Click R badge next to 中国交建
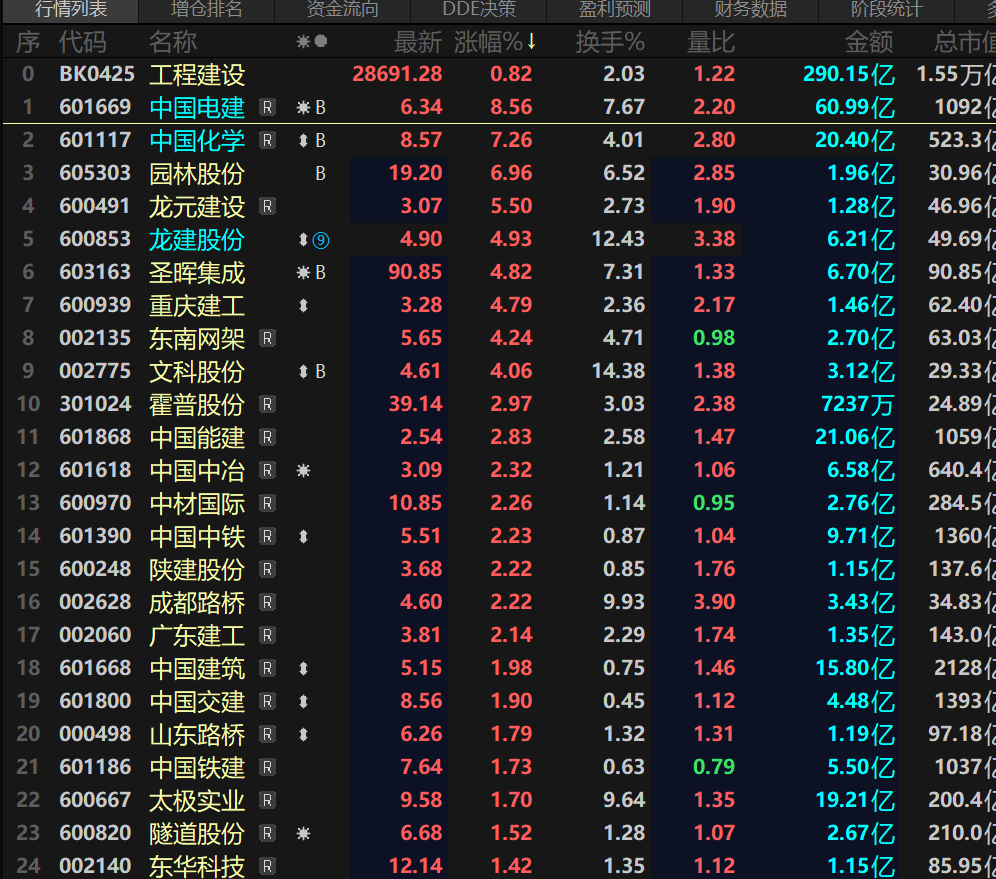The image size is (996, 879). click(267, 702)
